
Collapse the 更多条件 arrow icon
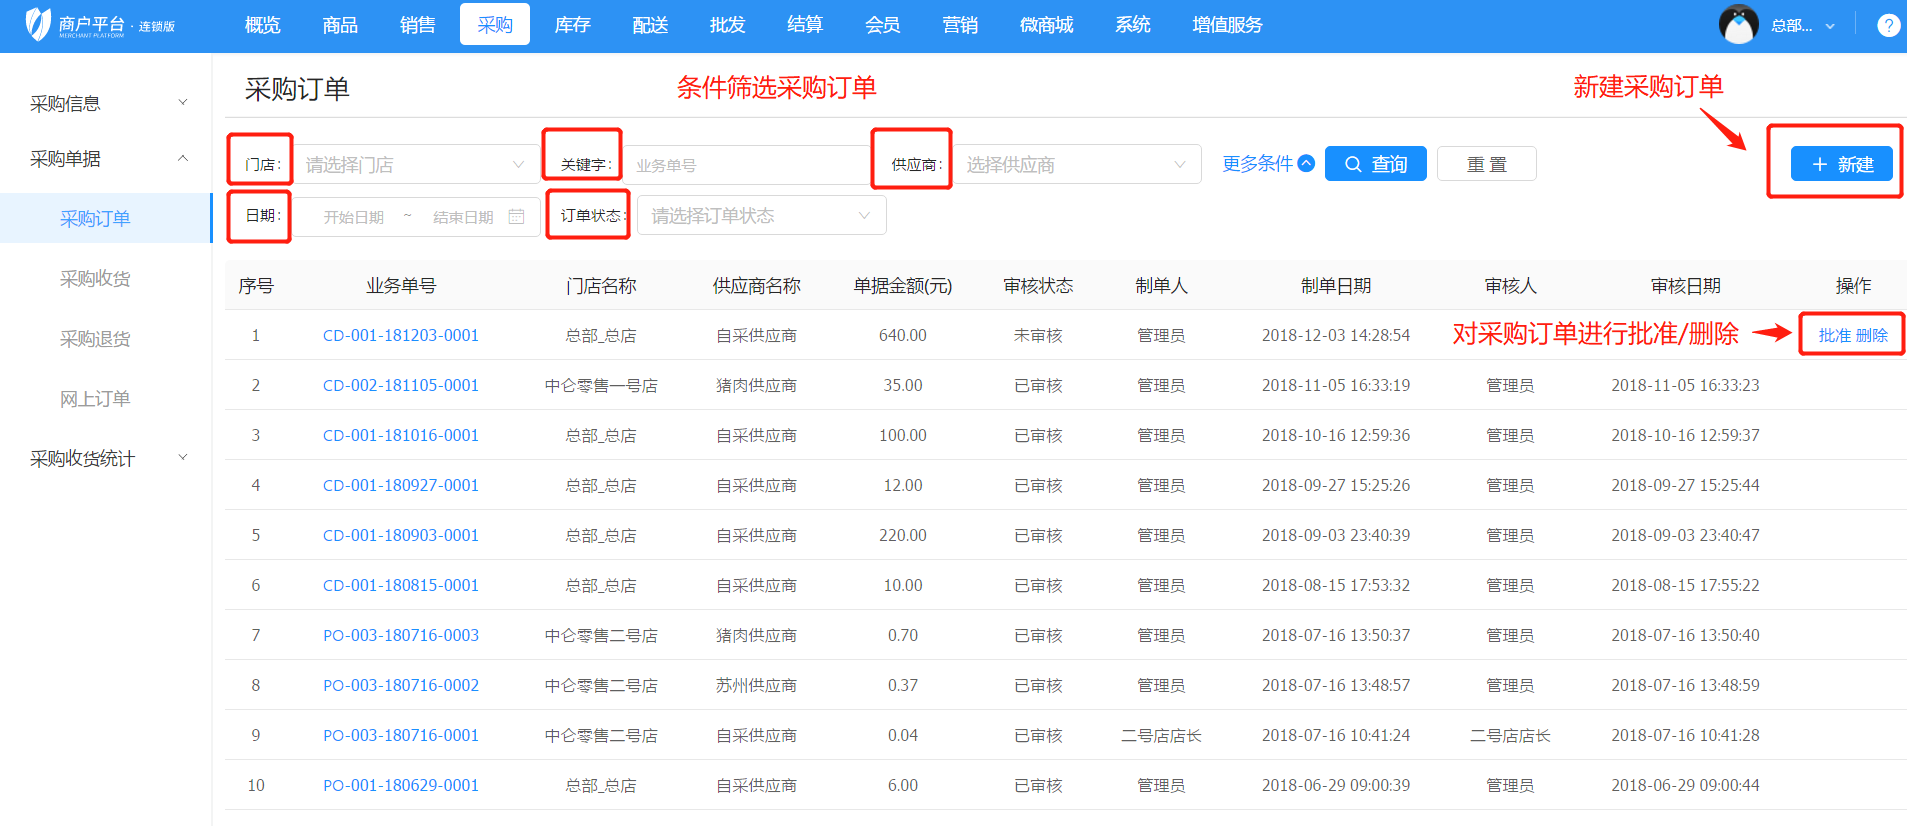pos(1306,164)
